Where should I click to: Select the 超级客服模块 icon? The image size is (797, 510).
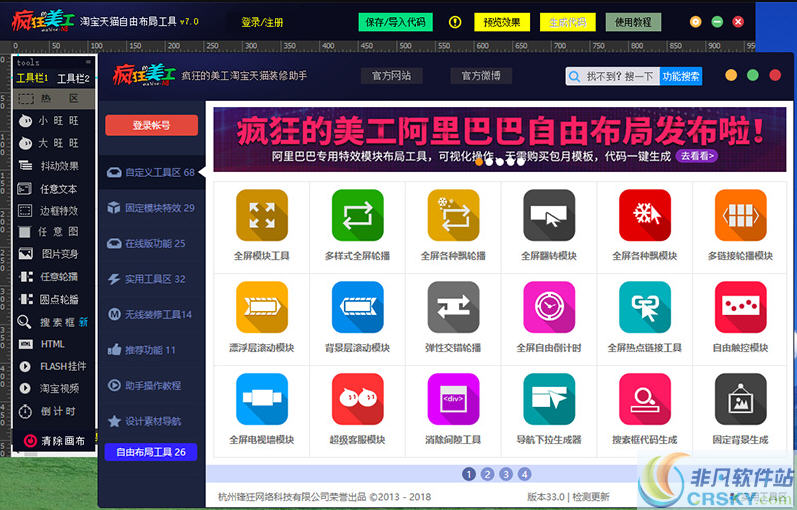[x=357, y=399]
